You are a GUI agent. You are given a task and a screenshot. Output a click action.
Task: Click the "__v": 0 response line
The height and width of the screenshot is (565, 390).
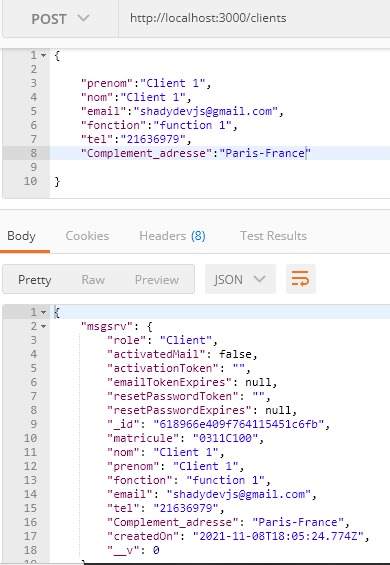tap(133, 551)
